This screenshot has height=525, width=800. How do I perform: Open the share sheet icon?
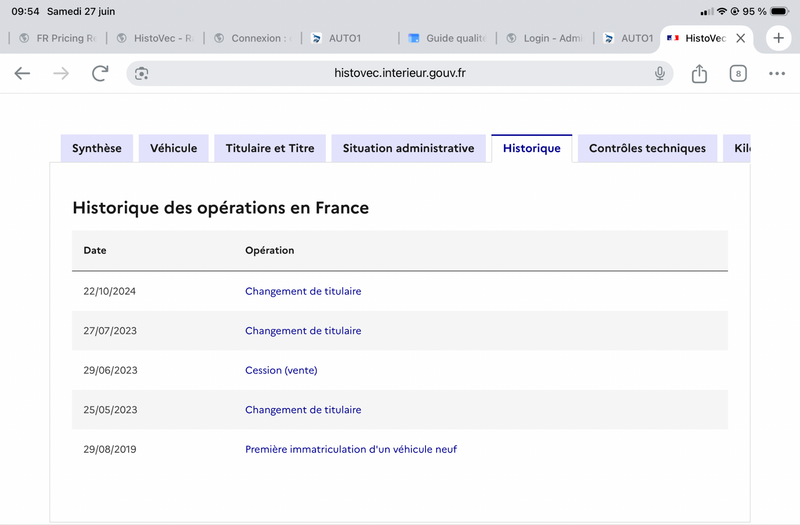[699, 73]
